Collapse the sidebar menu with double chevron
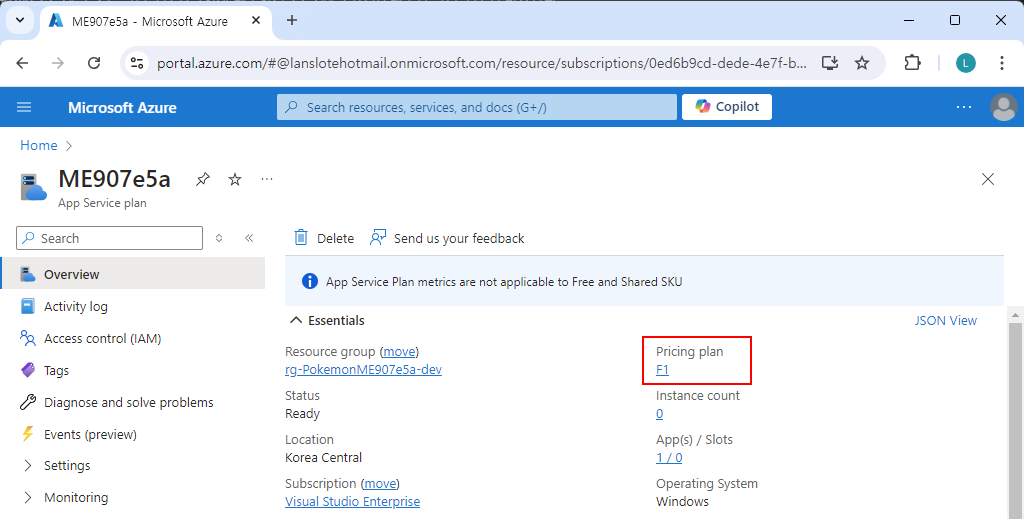The width and height of the screenshot is (1024, 519). tap(249, 238)
